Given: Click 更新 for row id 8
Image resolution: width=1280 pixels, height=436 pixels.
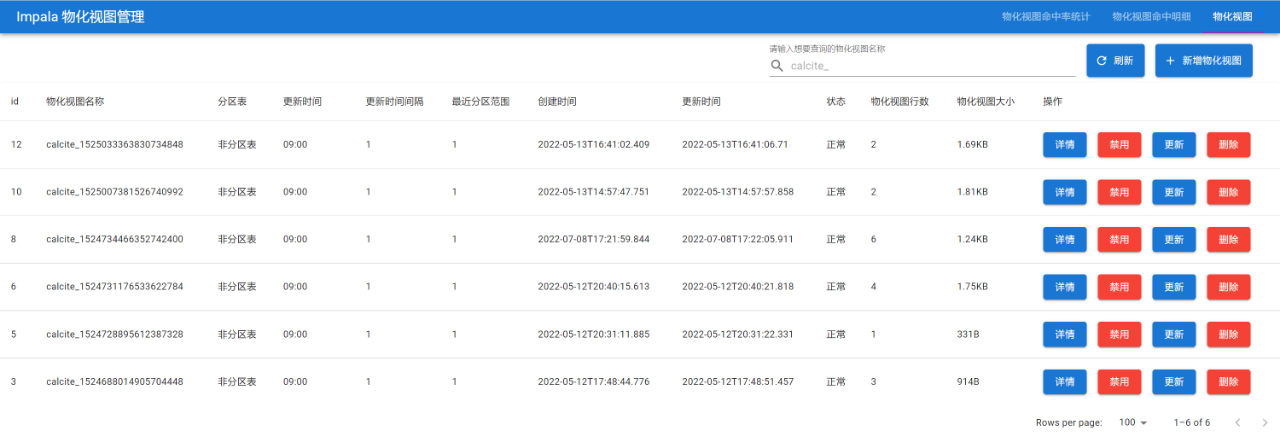Looking at the screenshot, I should point(1174,239).
